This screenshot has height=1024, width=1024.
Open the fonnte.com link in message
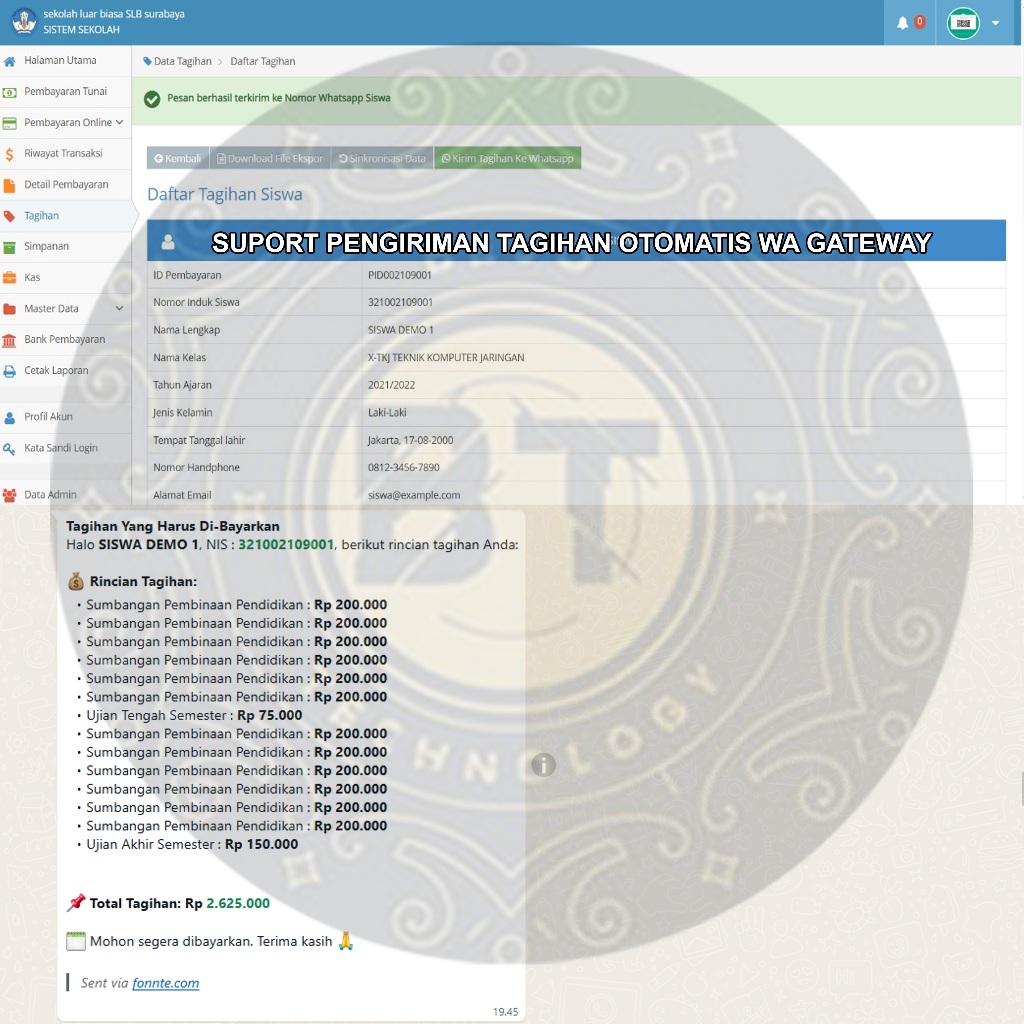[x=166, y=983]
